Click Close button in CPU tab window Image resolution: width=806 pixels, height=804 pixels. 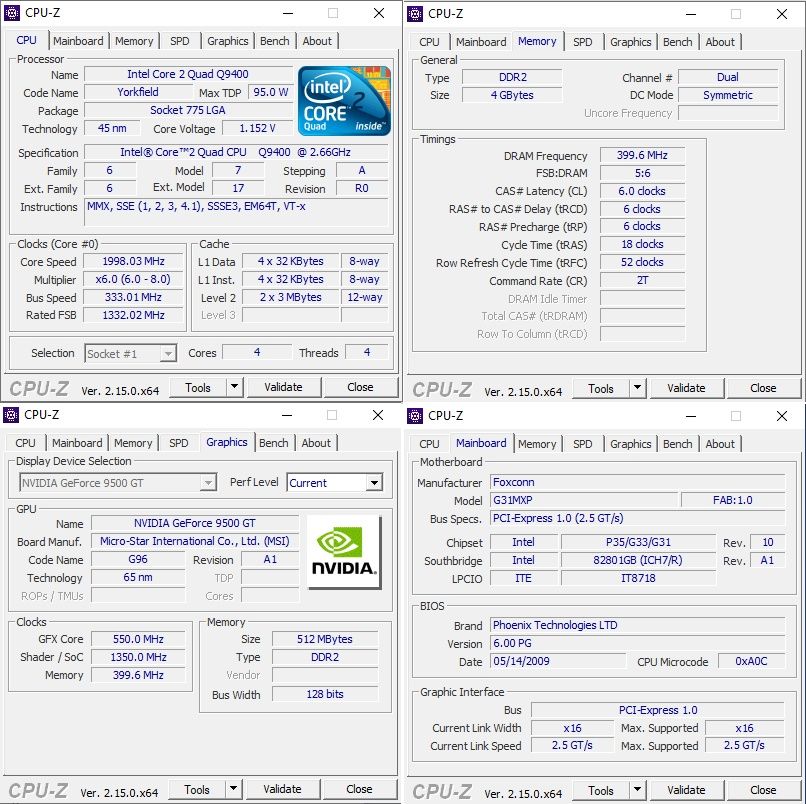tap(360, 387)
